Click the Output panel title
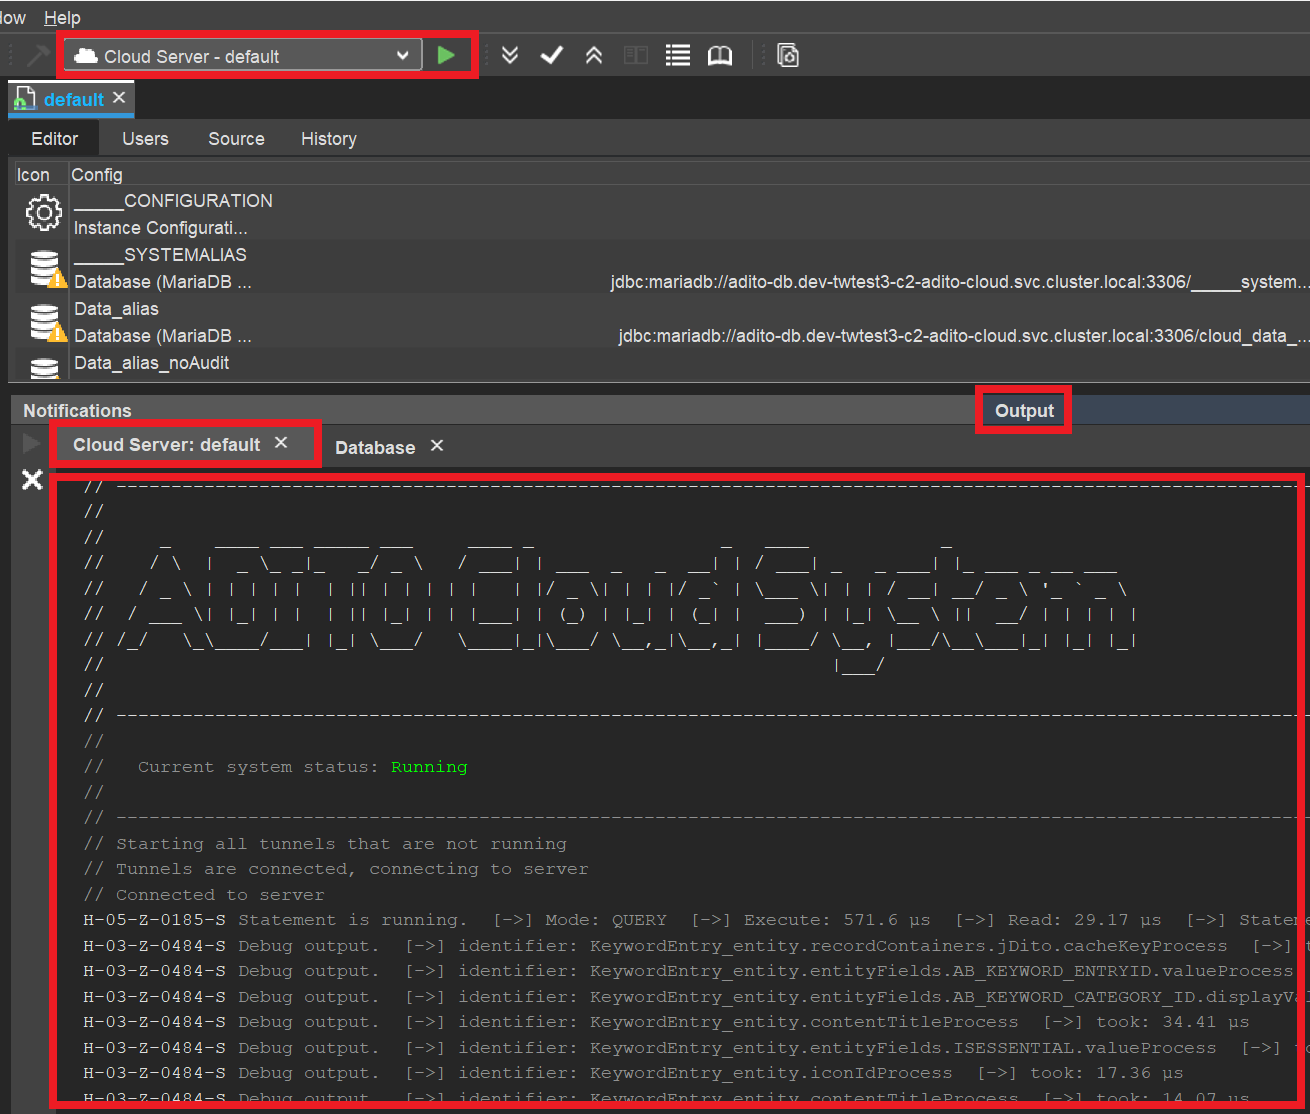Image resolution: width=1310 pixels, height=1114 pixels. tap(1024, 411)
